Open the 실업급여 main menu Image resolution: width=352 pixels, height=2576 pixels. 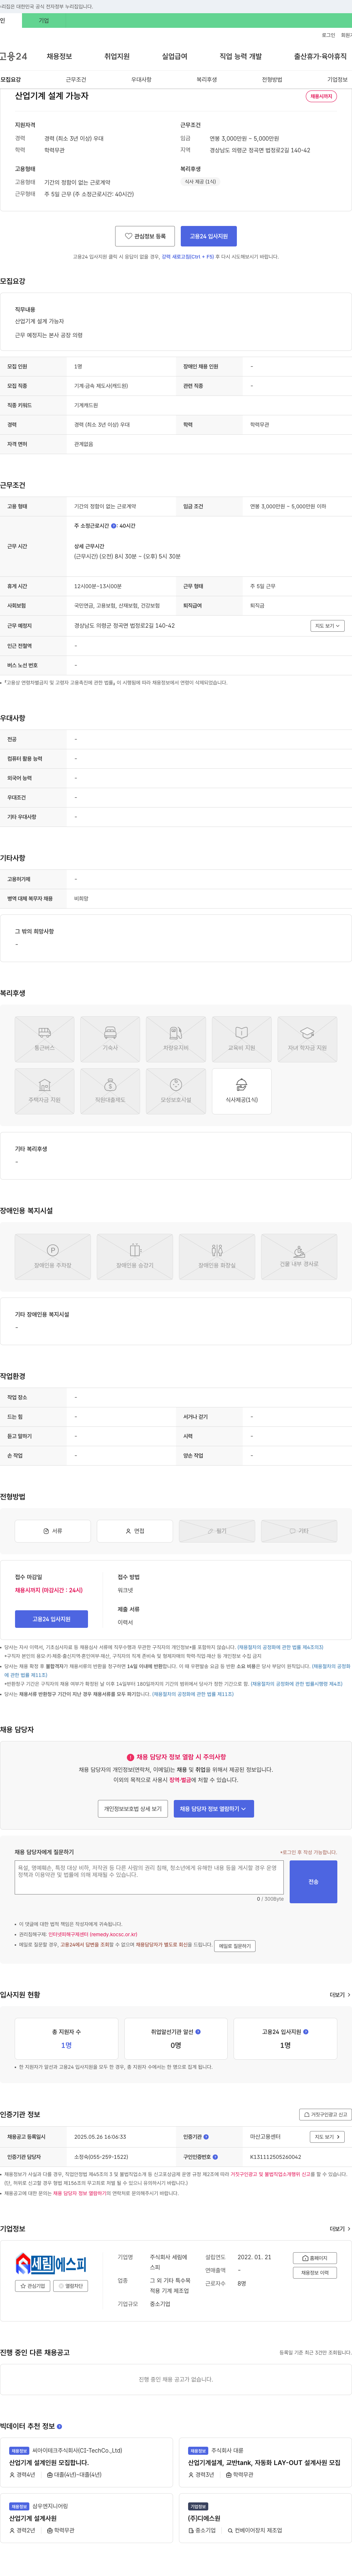[x=175, y=56]
